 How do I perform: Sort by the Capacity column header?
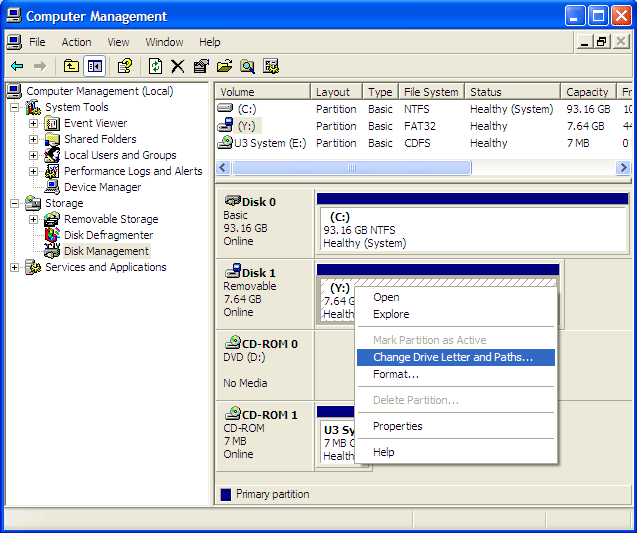pyautogui.click(x=588, y=92)
